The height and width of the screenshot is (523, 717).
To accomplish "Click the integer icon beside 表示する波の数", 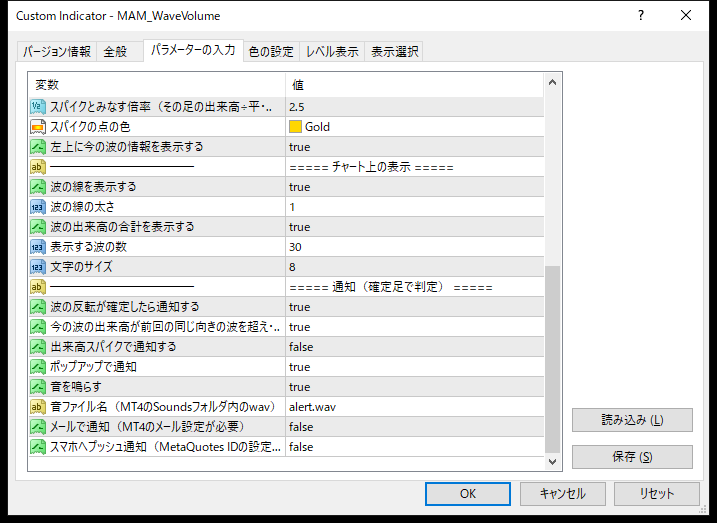I will point(38,247).
